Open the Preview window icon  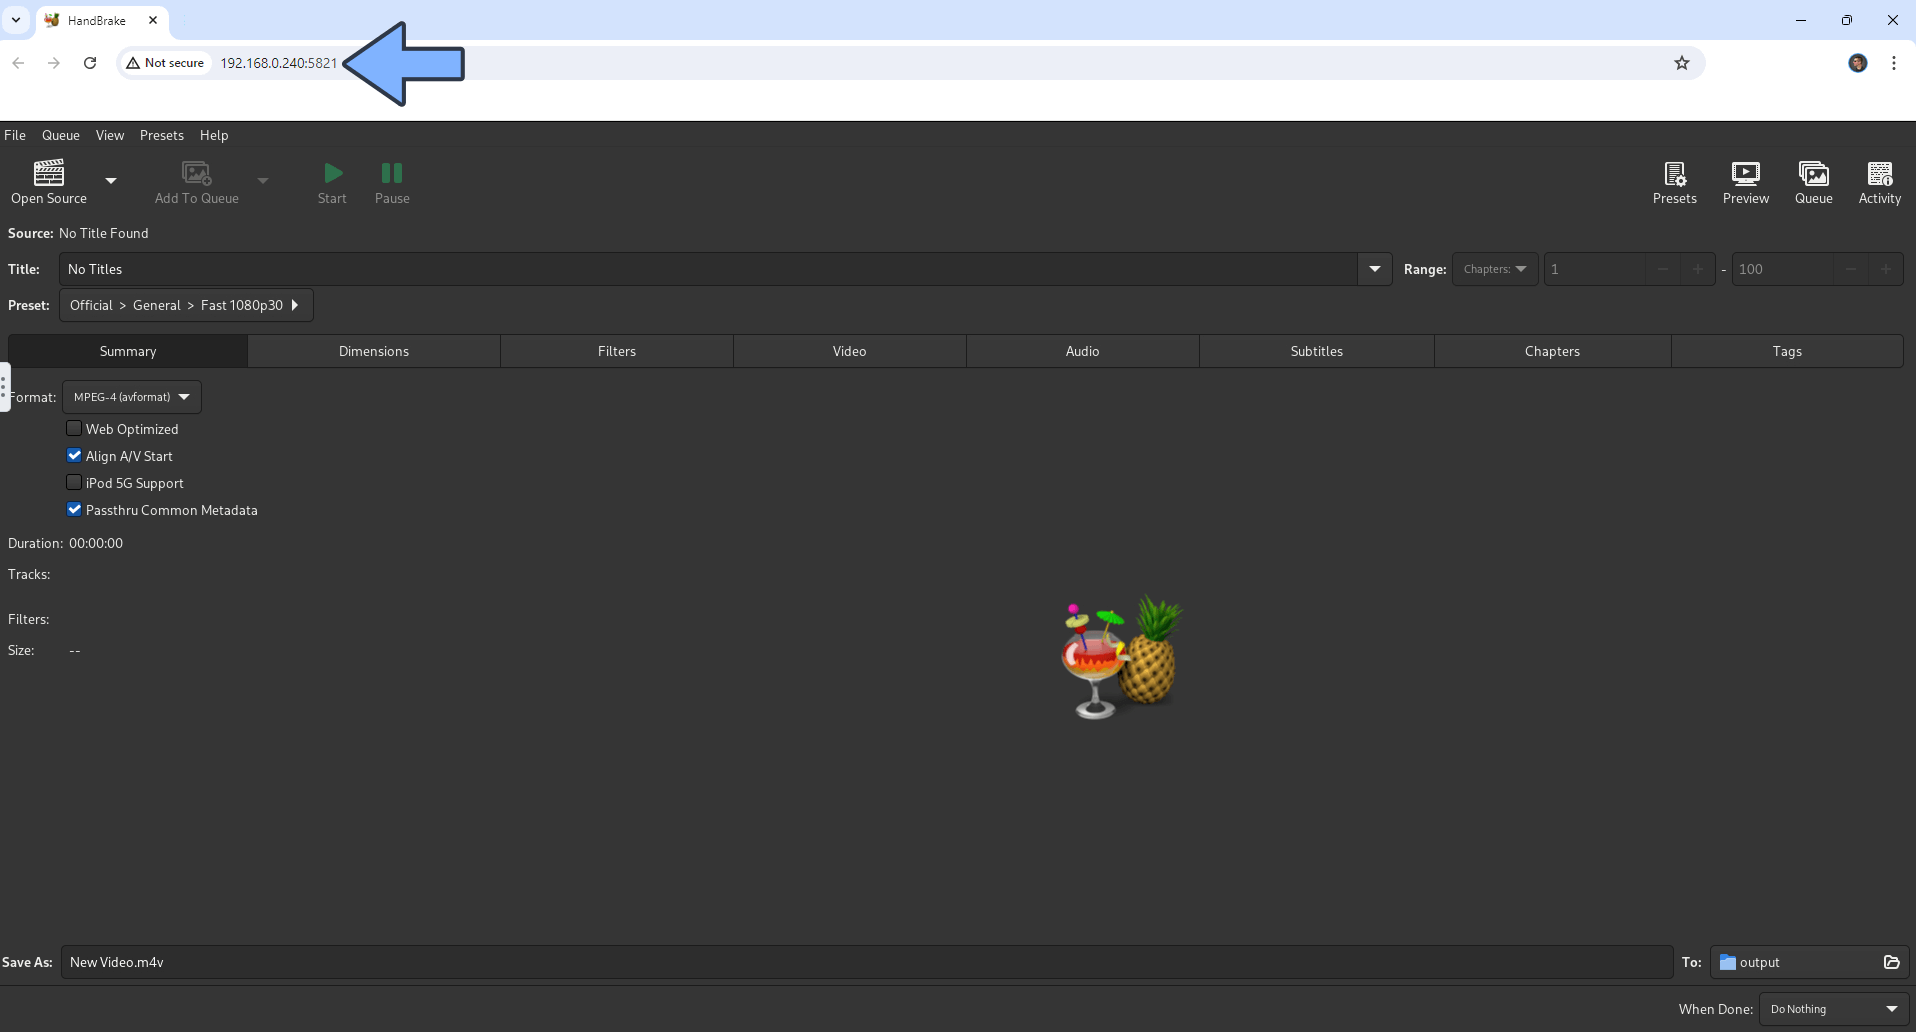[1746, 174]
